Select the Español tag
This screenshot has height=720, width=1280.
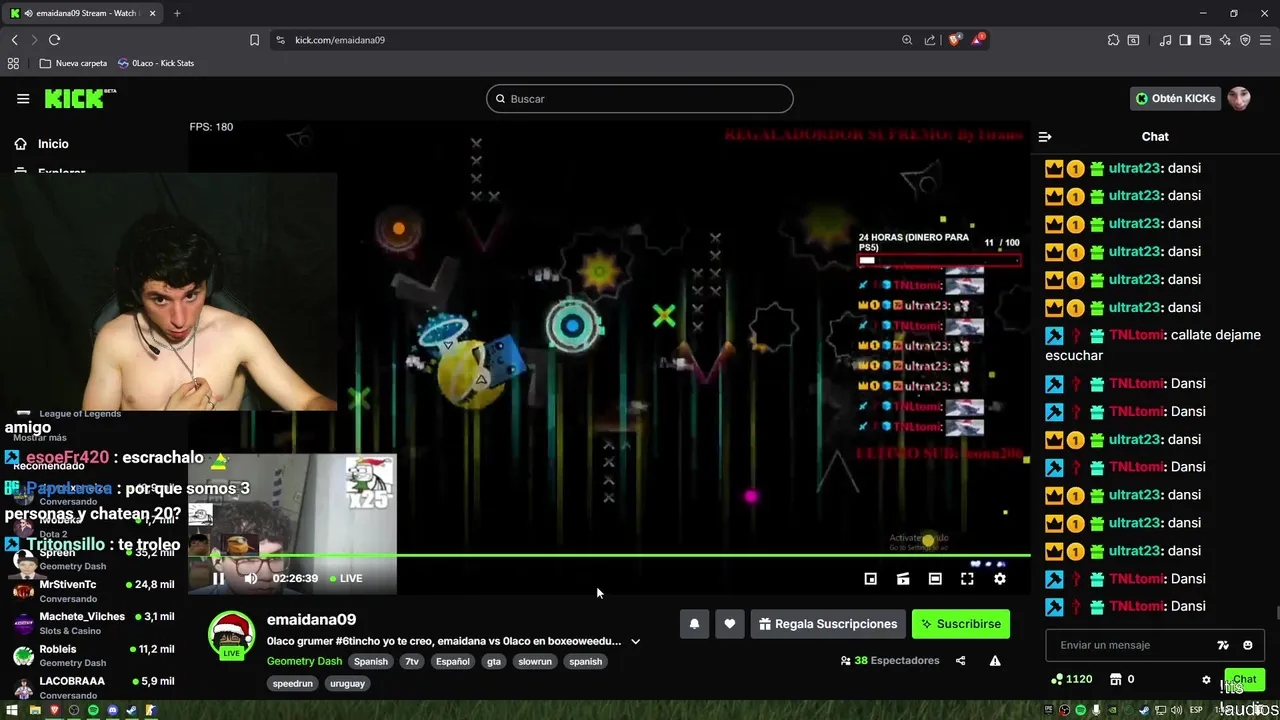click(x=452, y=661)
